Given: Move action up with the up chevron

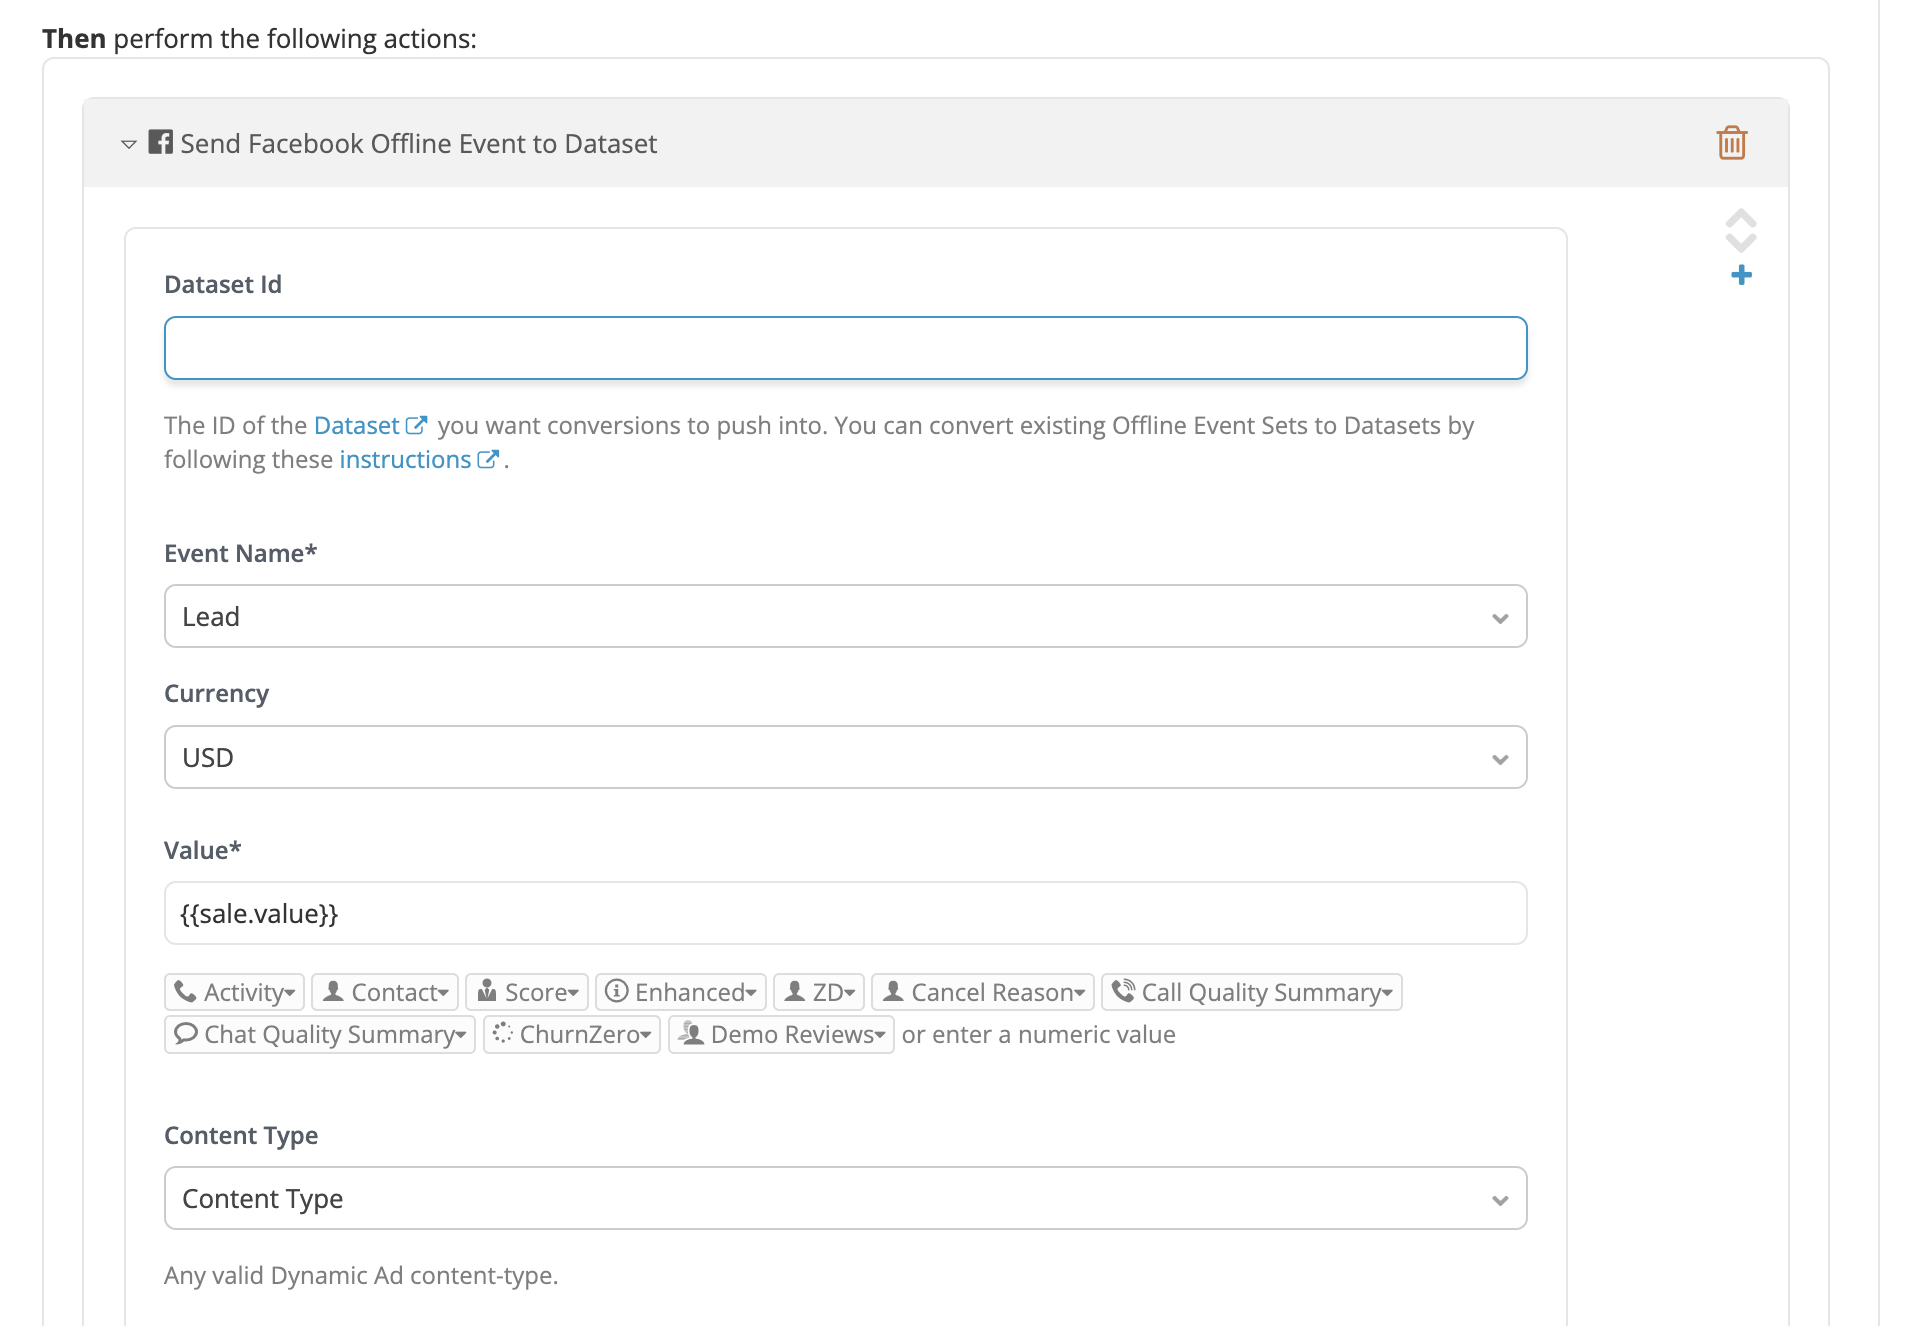Looking at the screenshot, I should [x=1741, y=219].
